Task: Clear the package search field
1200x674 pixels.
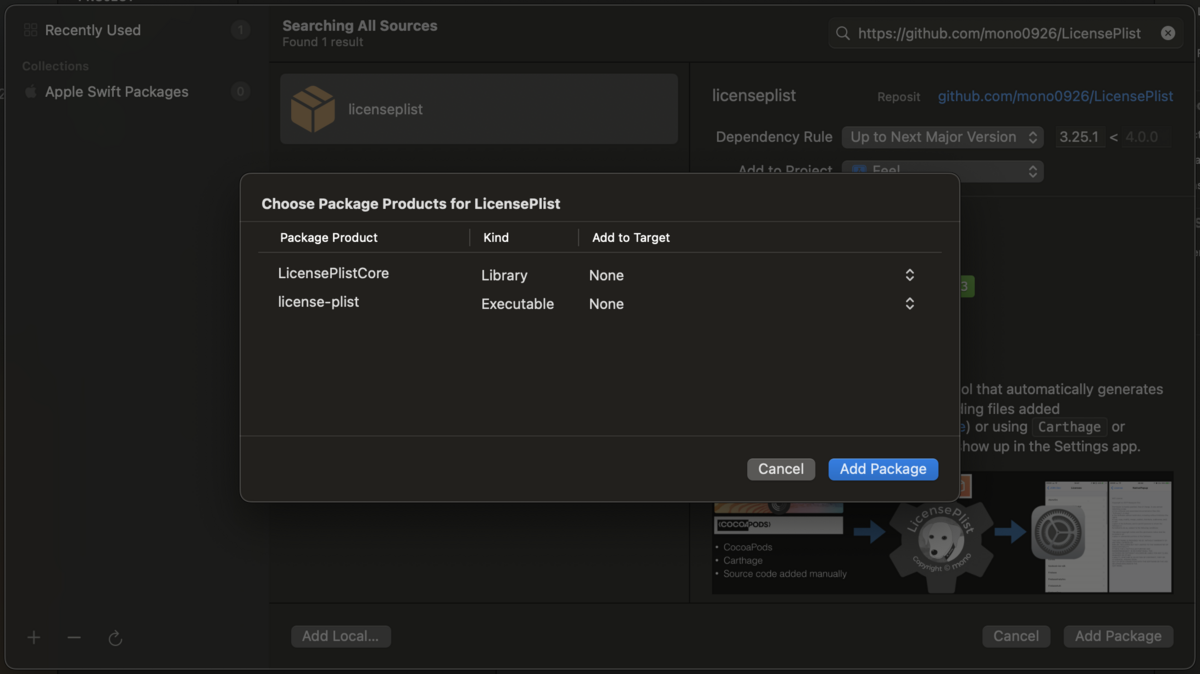Action: pos(1168,33)
